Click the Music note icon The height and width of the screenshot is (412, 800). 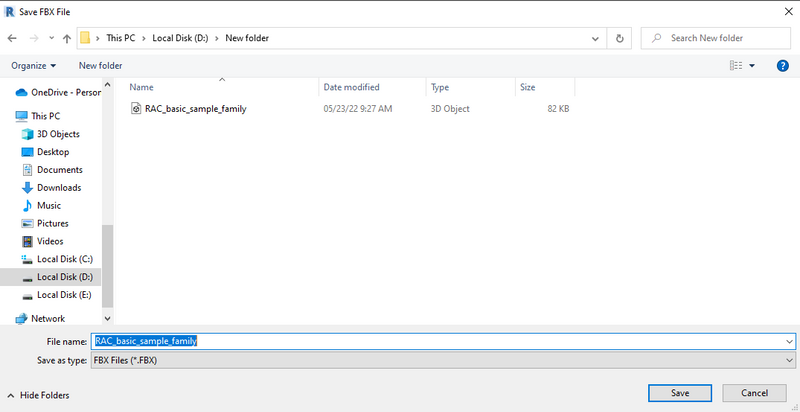click(28, 205)
